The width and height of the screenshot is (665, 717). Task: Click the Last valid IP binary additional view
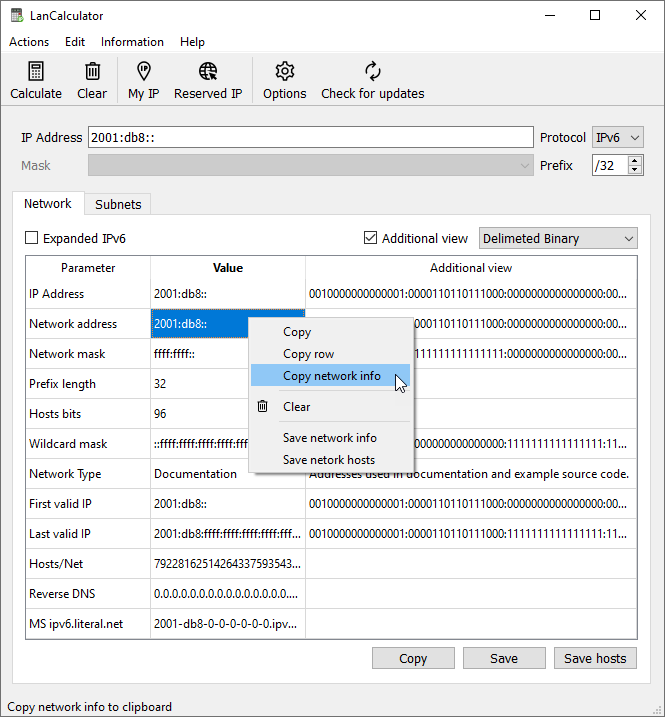471,534
